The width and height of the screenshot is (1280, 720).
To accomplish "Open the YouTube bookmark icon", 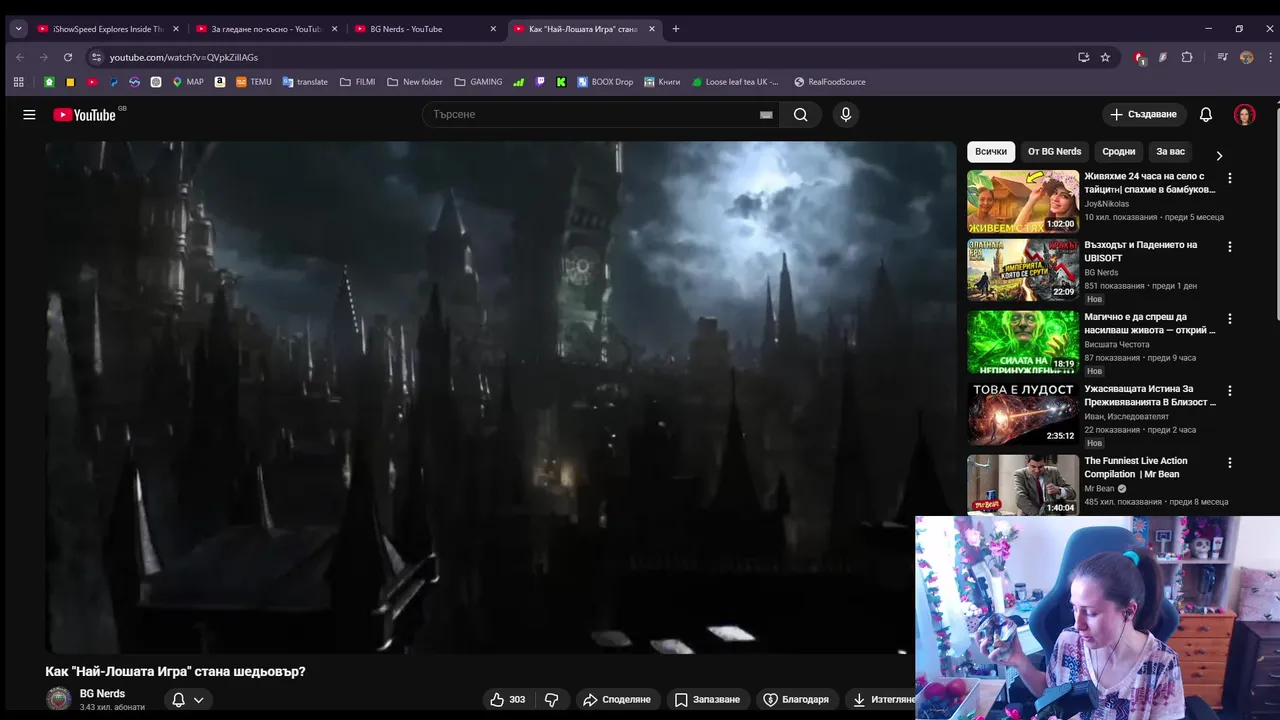I will pos(92,82).
